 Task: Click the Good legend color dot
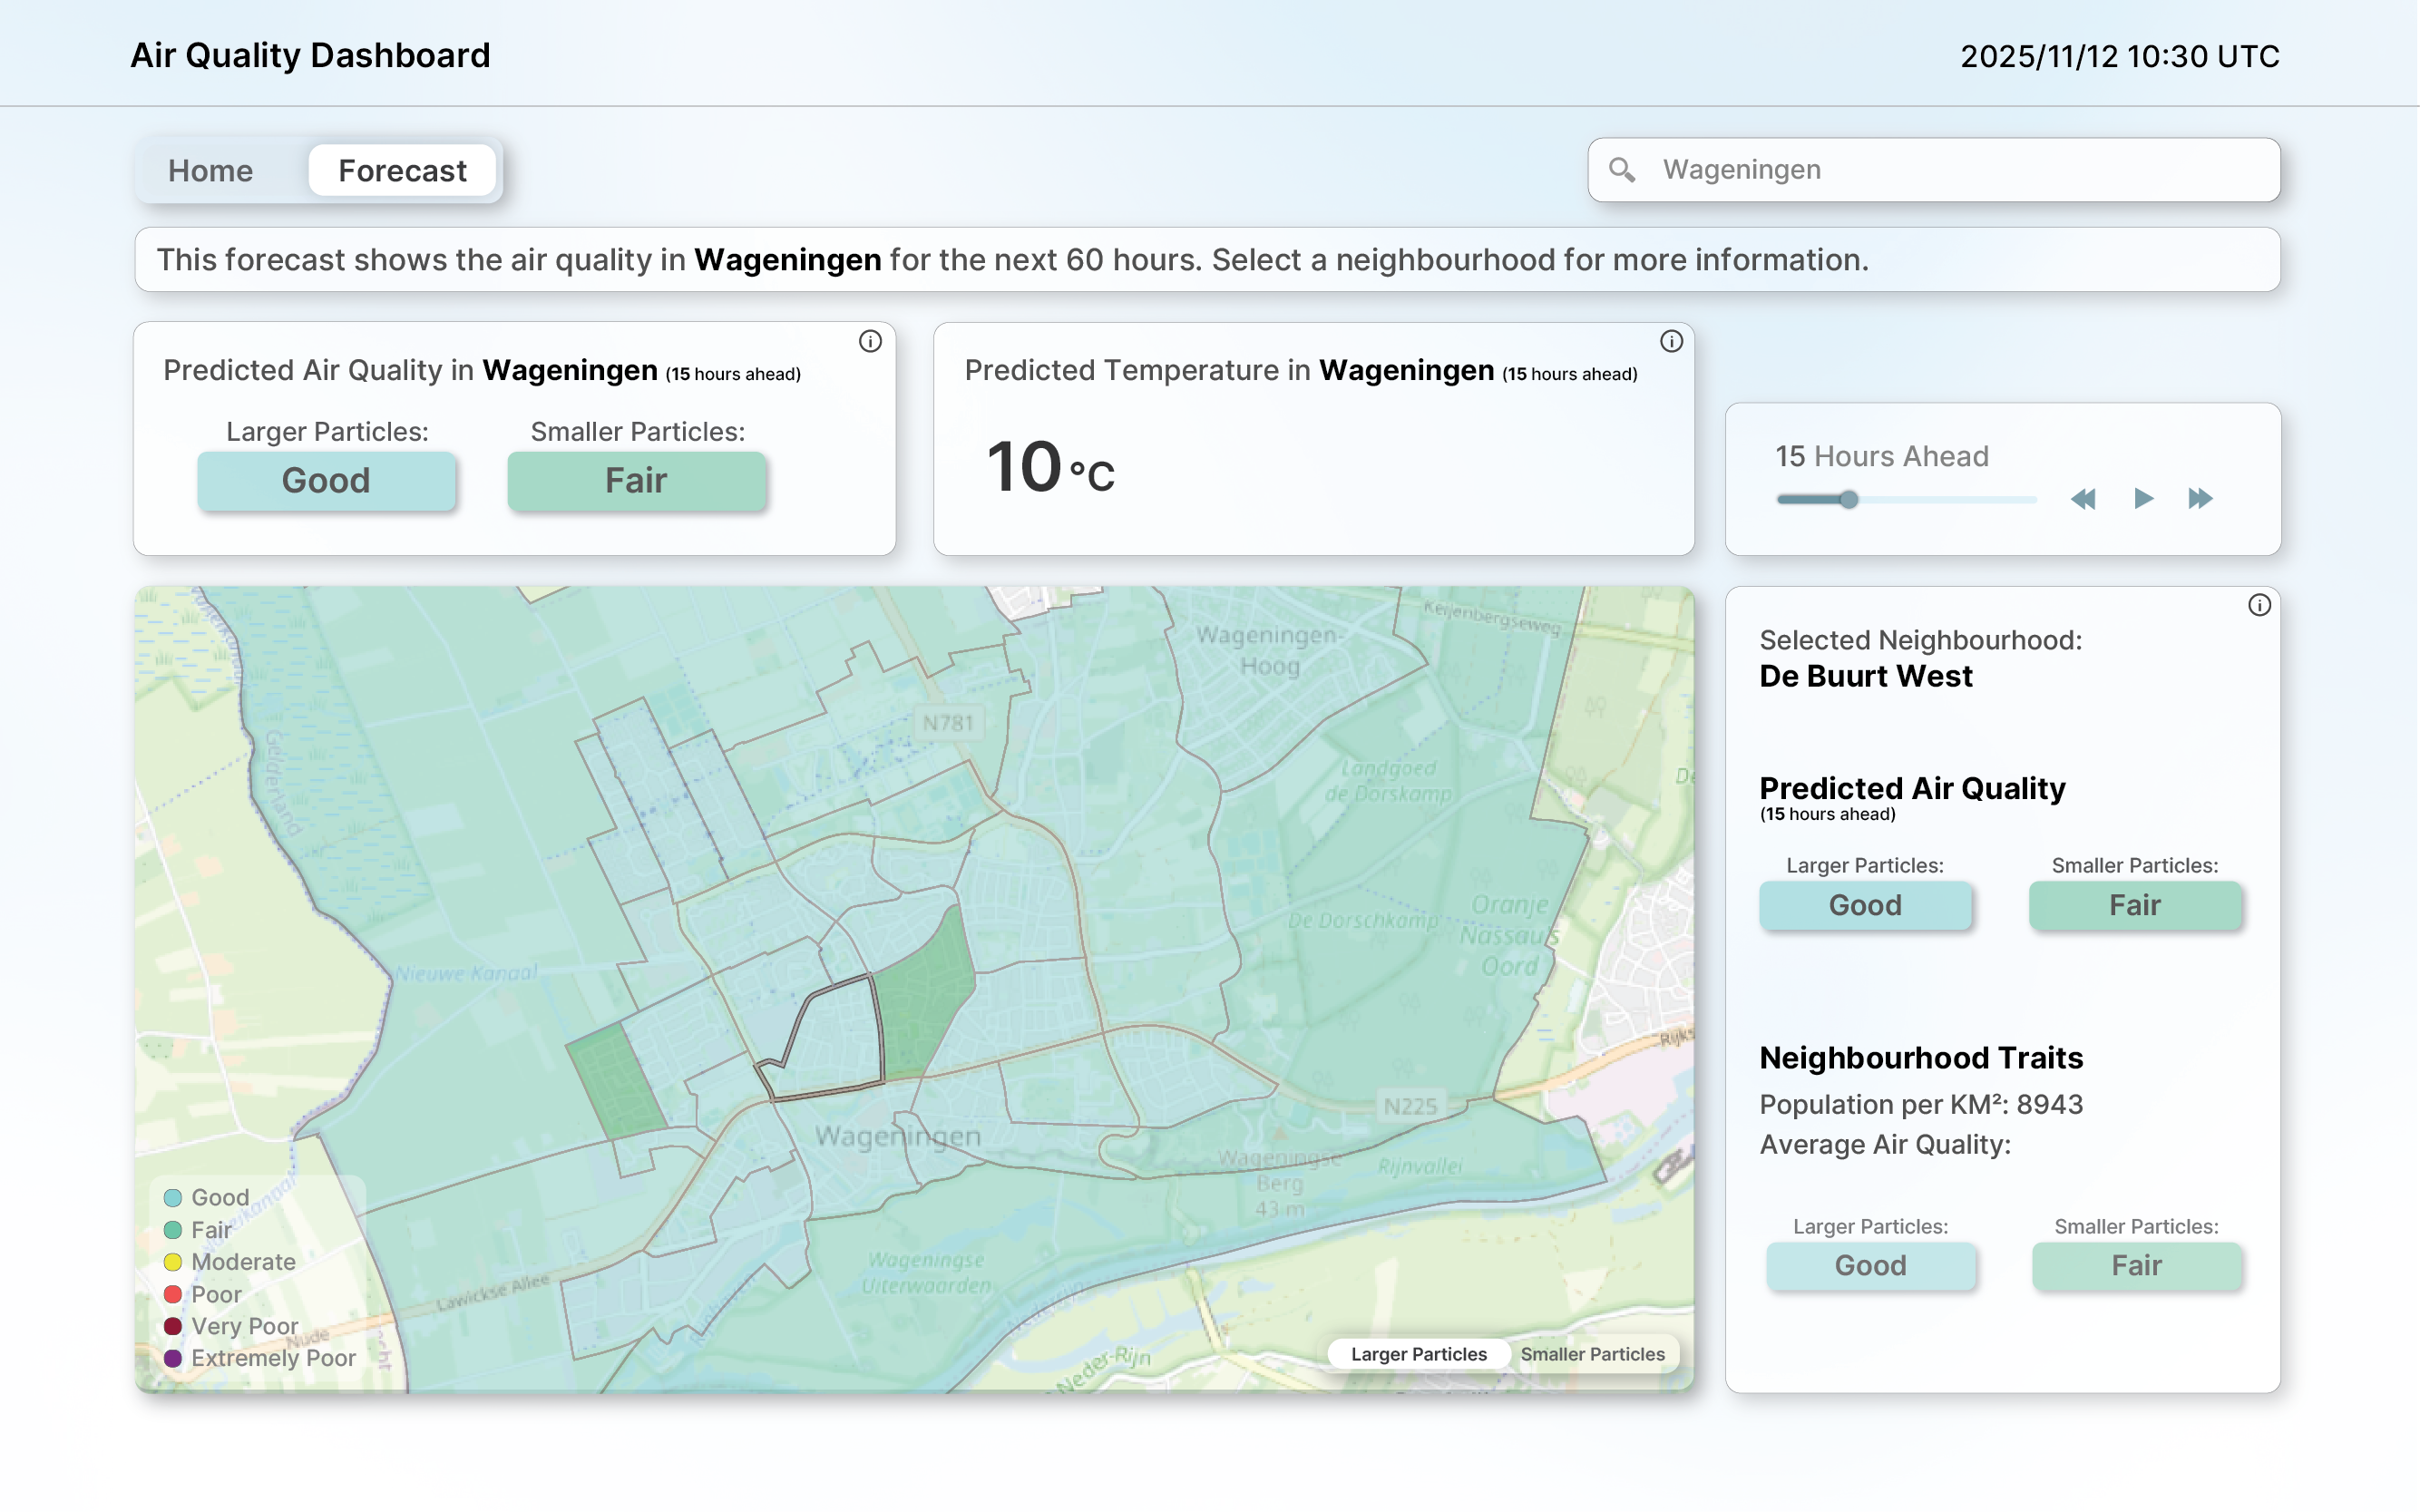(173, 1198)
